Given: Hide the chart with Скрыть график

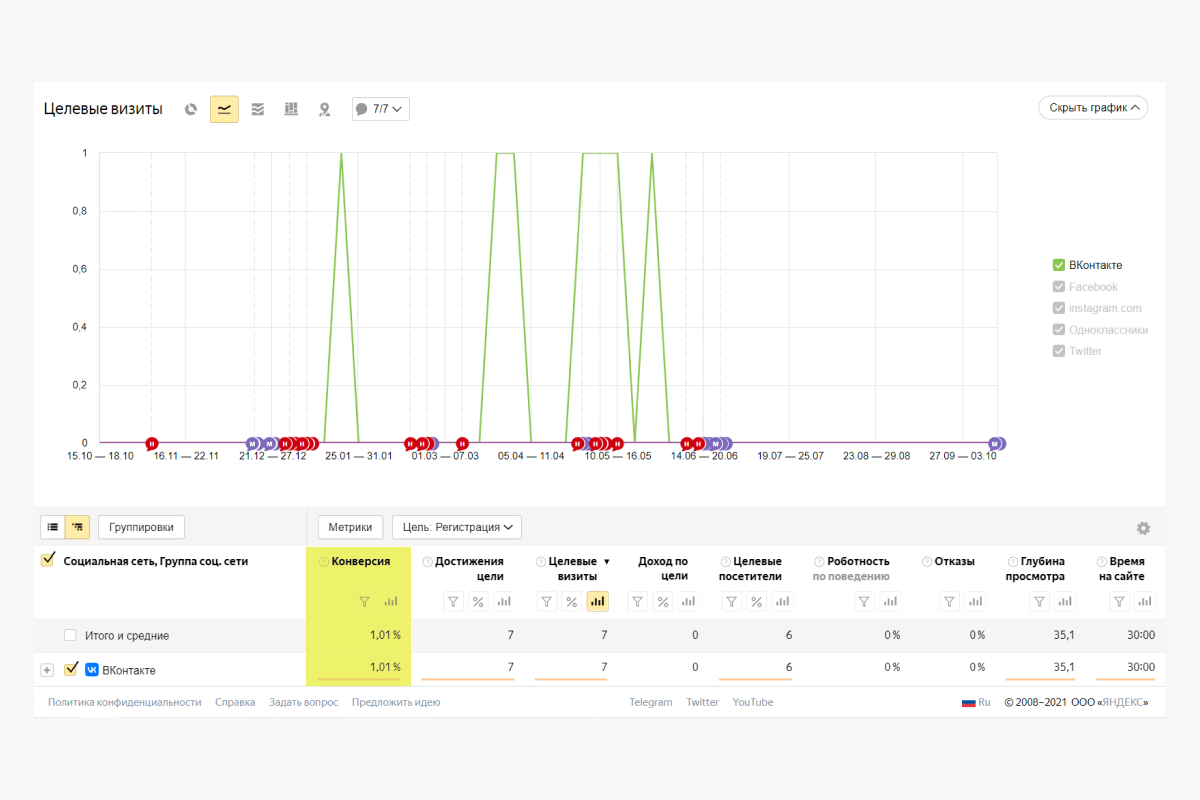Looking at the screenshot, I should pyautogui.click(x=1093, y=108).
